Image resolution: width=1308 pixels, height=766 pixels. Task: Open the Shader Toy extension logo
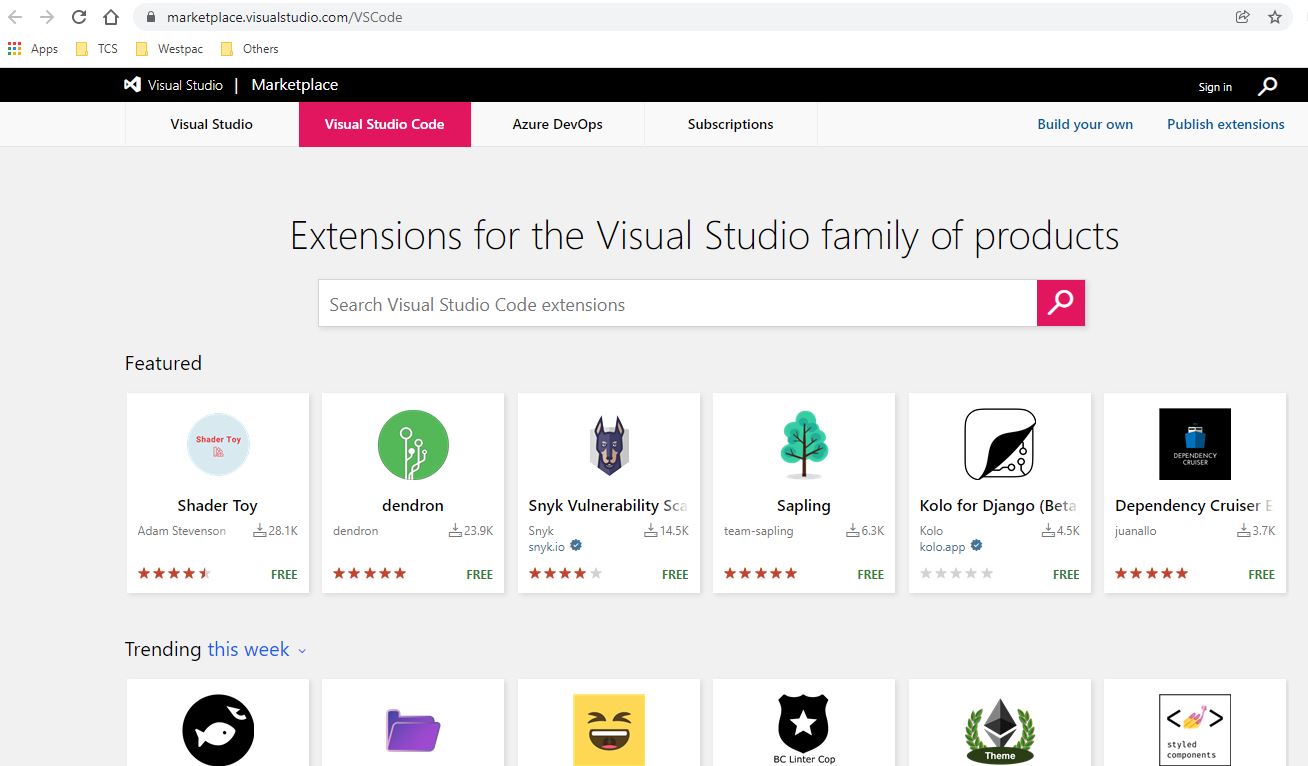tap(218, 443)
